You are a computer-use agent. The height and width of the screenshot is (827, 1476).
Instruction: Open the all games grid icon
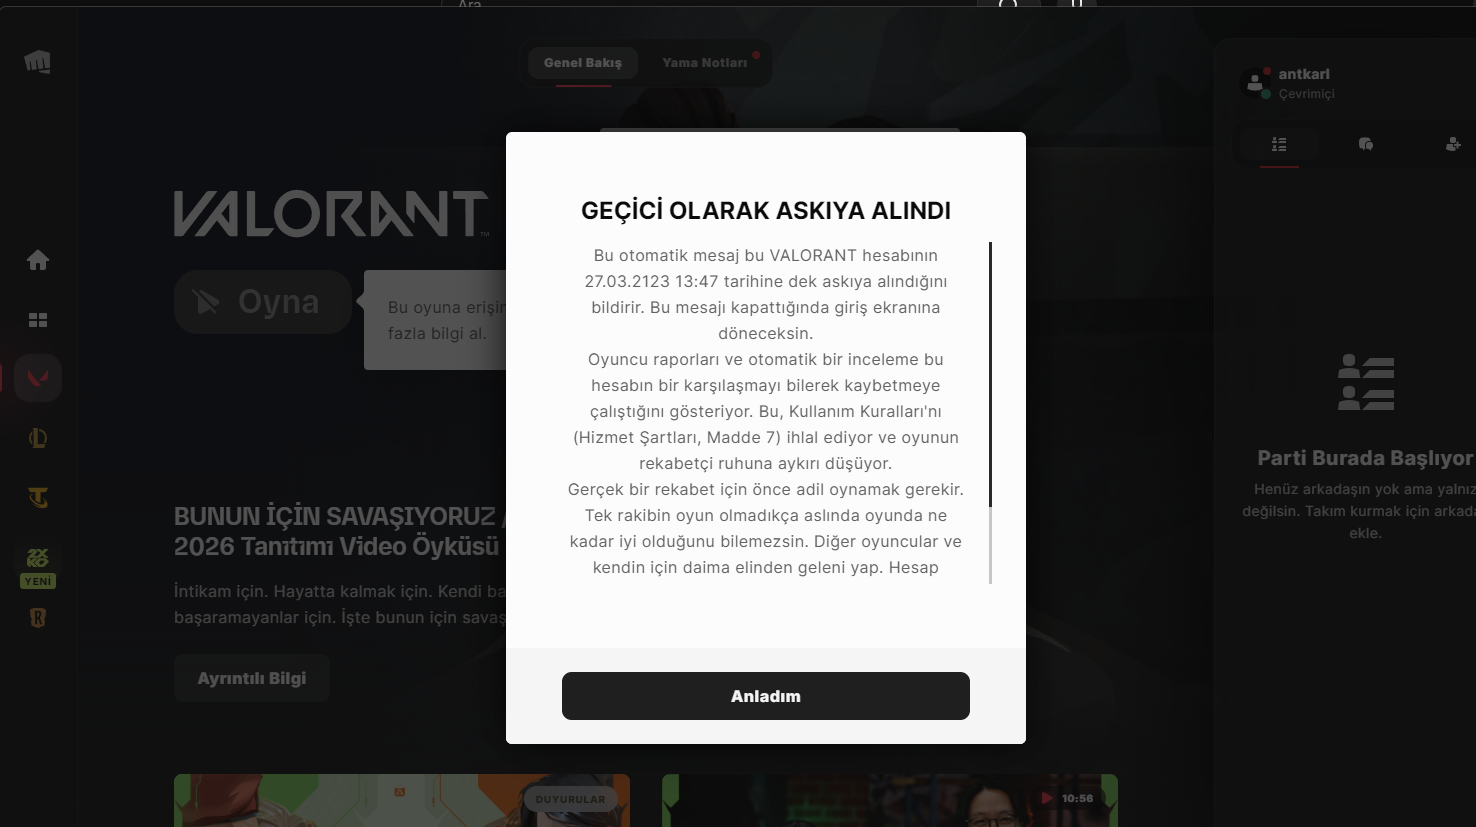coord(38,320)
